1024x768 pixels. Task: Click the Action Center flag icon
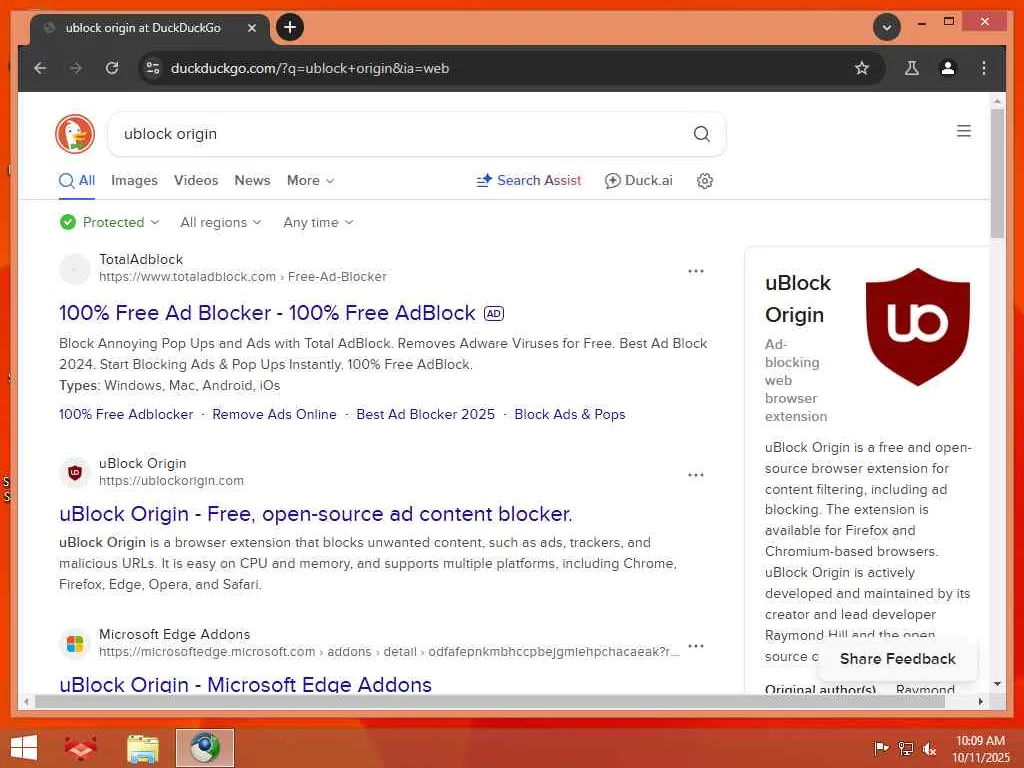(x=881, y=748)
